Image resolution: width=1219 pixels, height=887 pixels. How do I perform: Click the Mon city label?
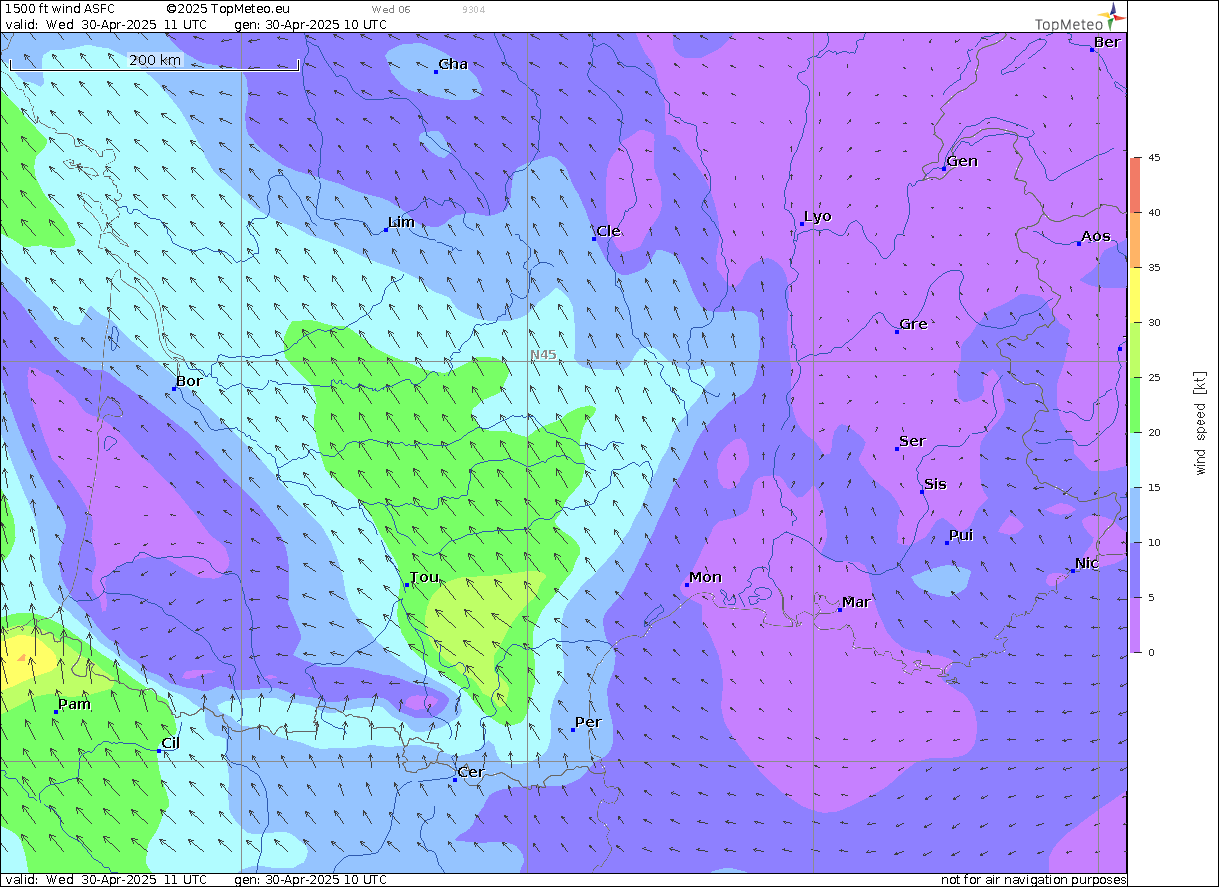pos(705,577)
